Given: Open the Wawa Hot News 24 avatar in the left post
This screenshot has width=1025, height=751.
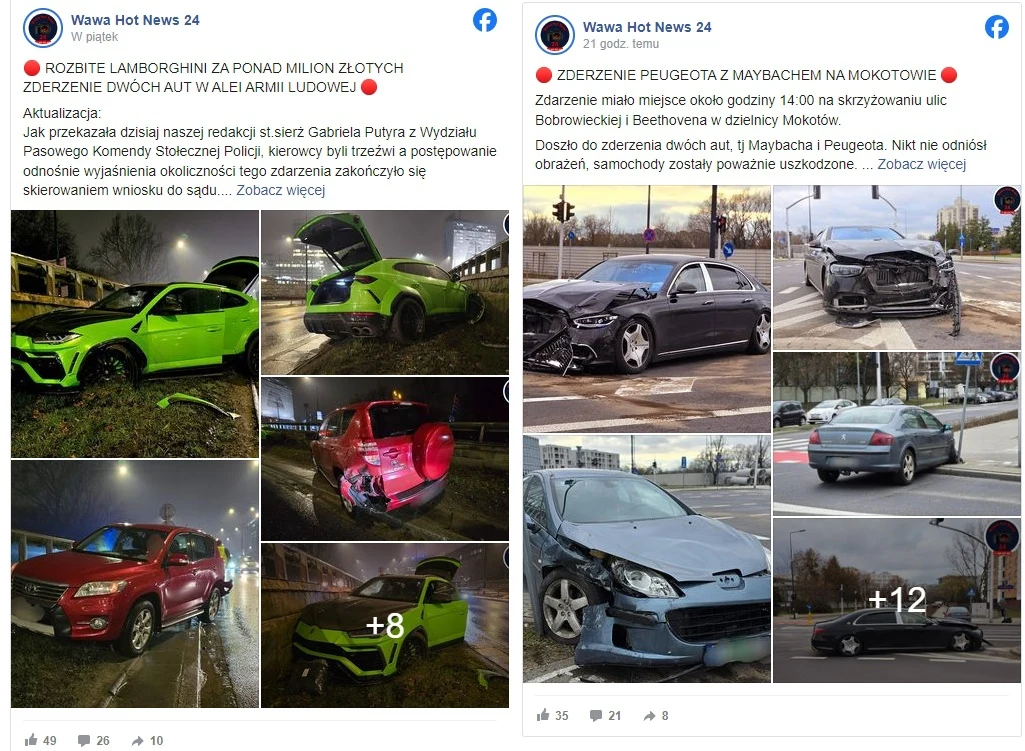Looking at the screenshot, I should coord(42,28).
